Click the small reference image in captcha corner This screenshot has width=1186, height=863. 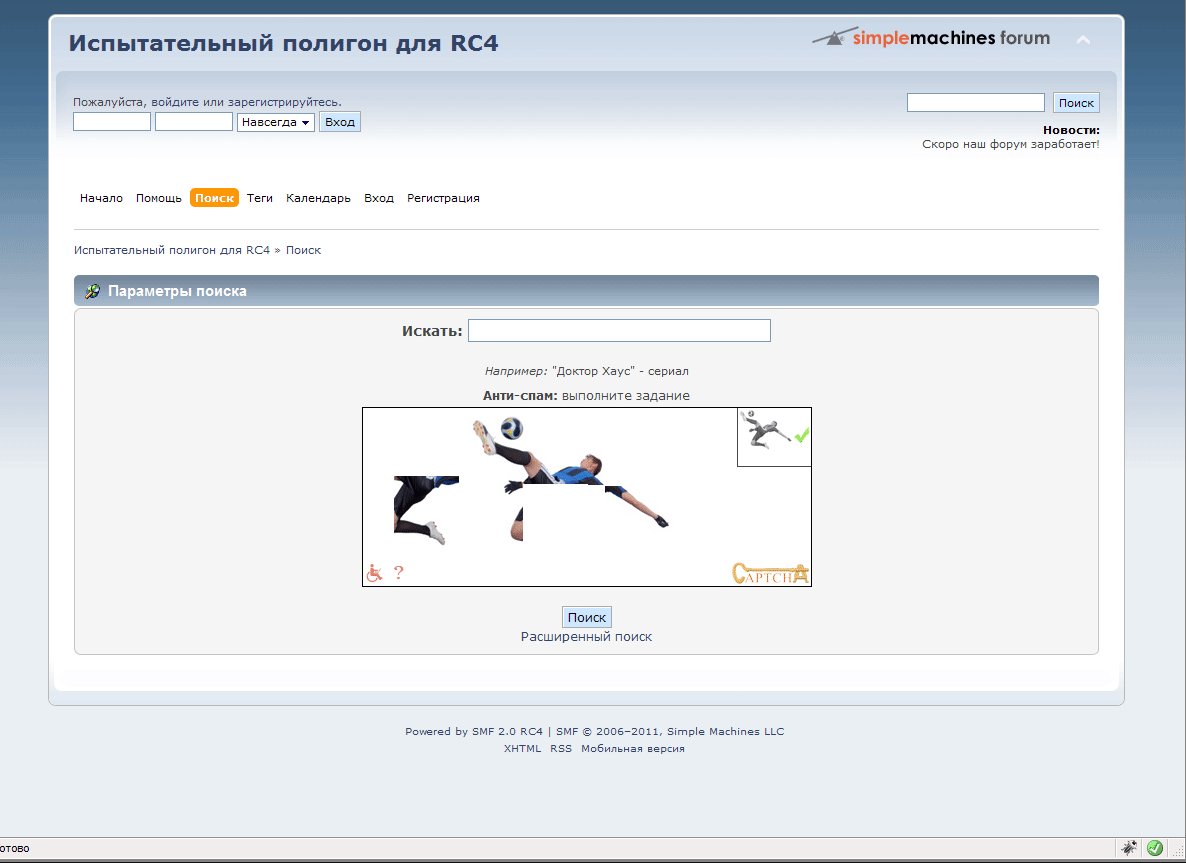775,437
